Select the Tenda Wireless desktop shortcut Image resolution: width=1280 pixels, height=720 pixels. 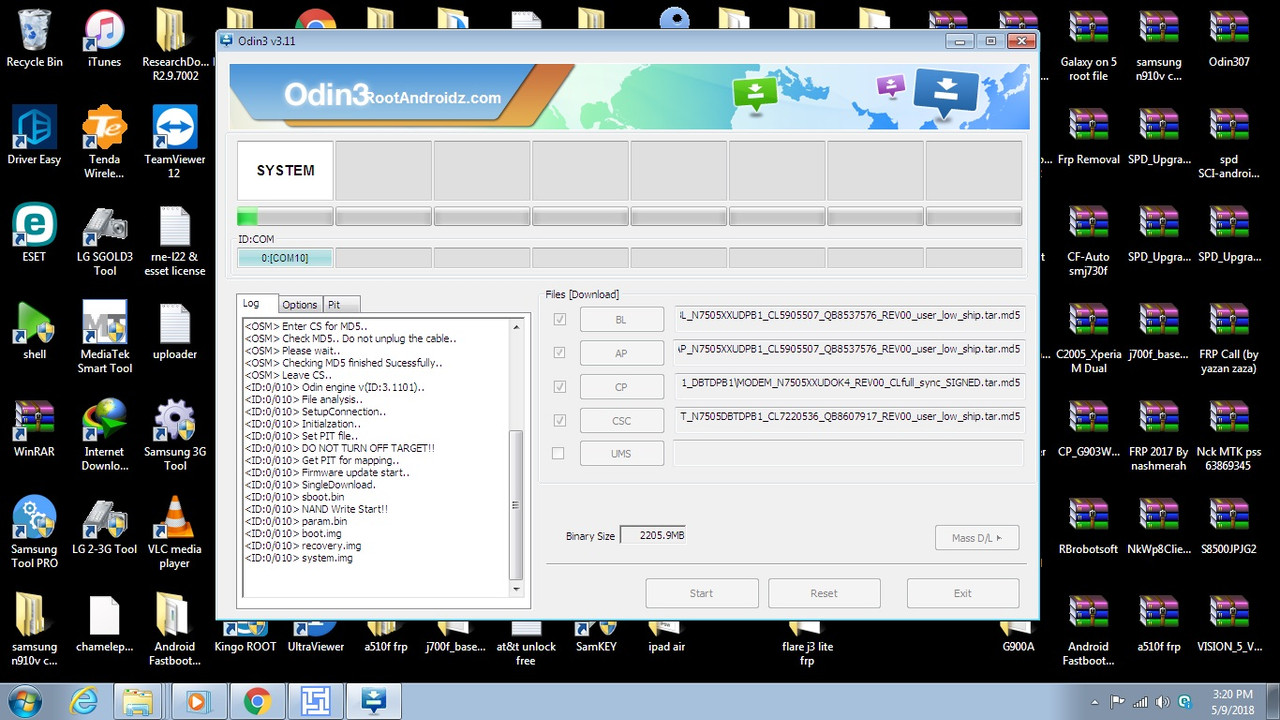[104, 143]
